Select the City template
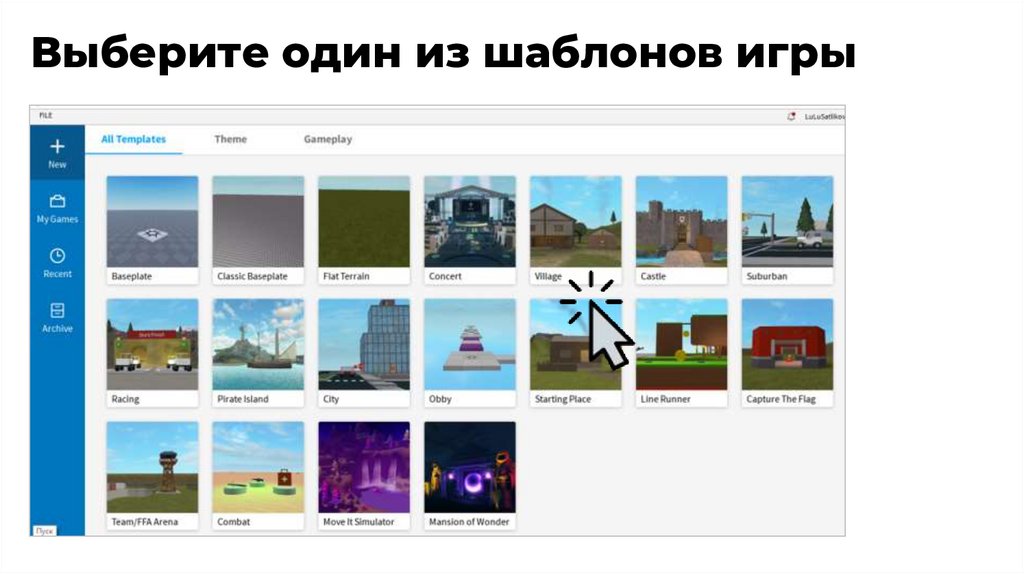 (364, 353)
